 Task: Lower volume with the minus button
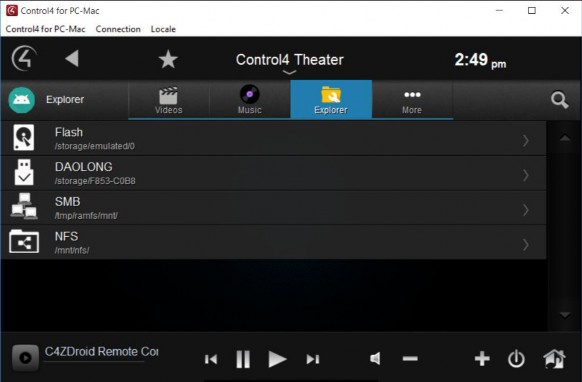[410, 359]
